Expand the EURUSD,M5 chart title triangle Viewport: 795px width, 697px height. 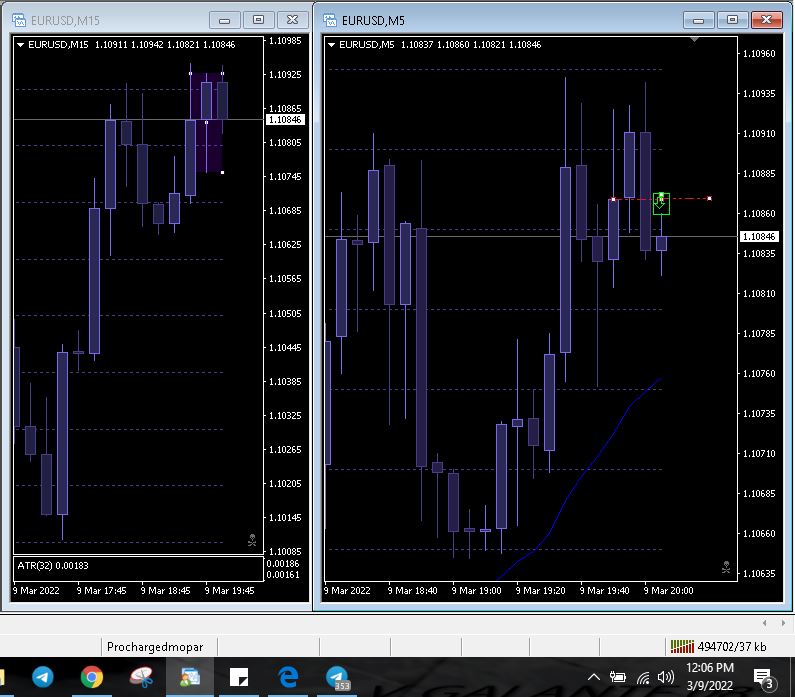[x=331, y=44]
